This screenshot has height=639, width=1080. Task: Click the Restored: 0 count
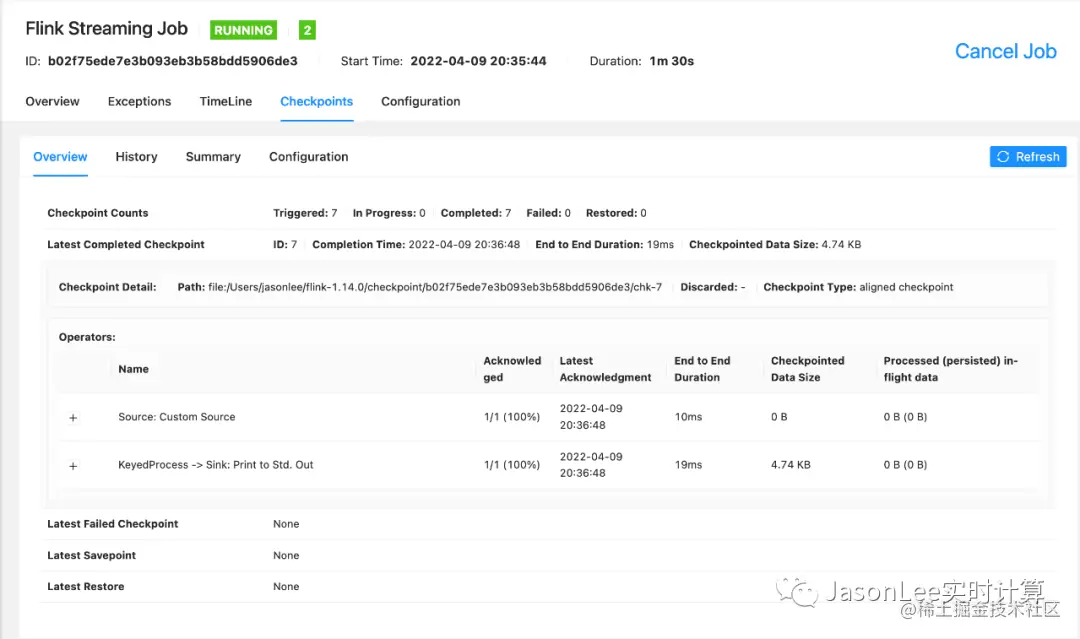coord(616,213)
